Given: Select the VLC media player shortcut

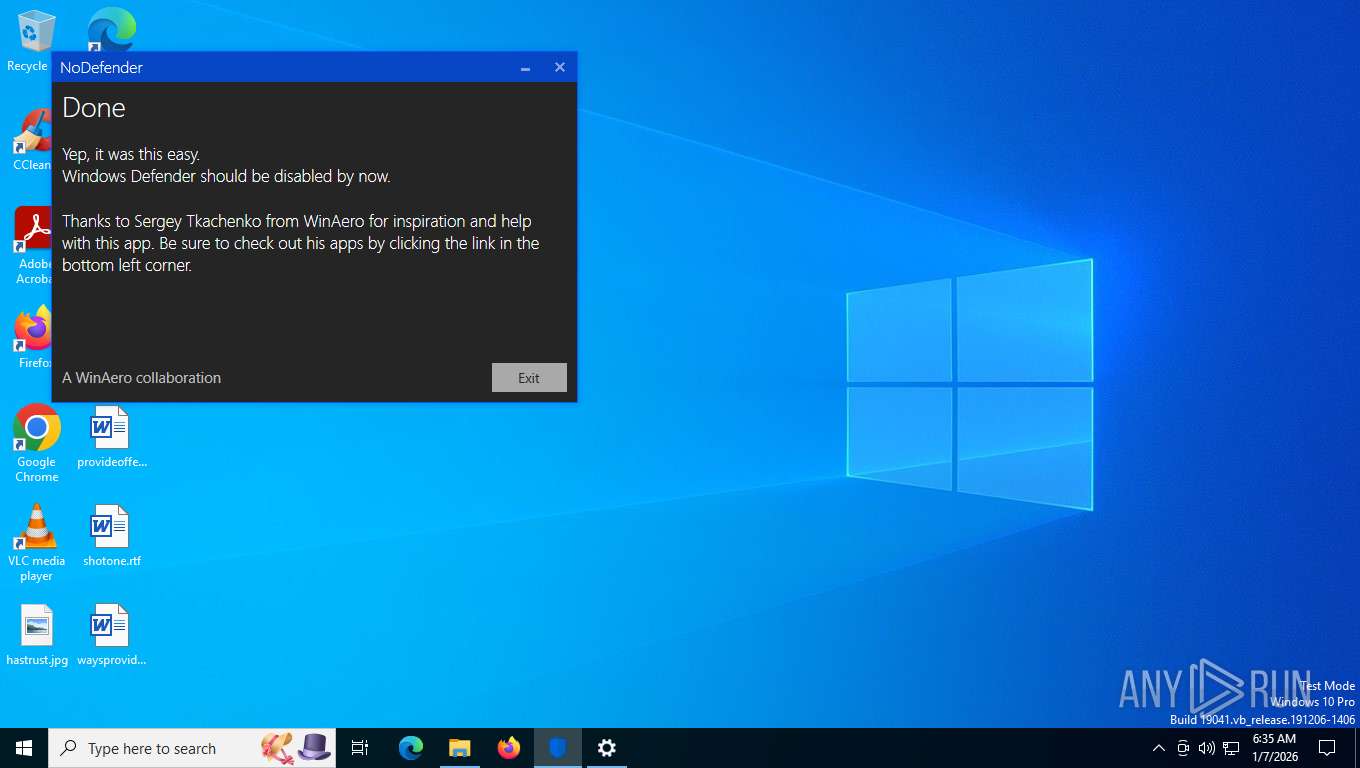Looking at the screenshot, I should click(x=37, y=543).
